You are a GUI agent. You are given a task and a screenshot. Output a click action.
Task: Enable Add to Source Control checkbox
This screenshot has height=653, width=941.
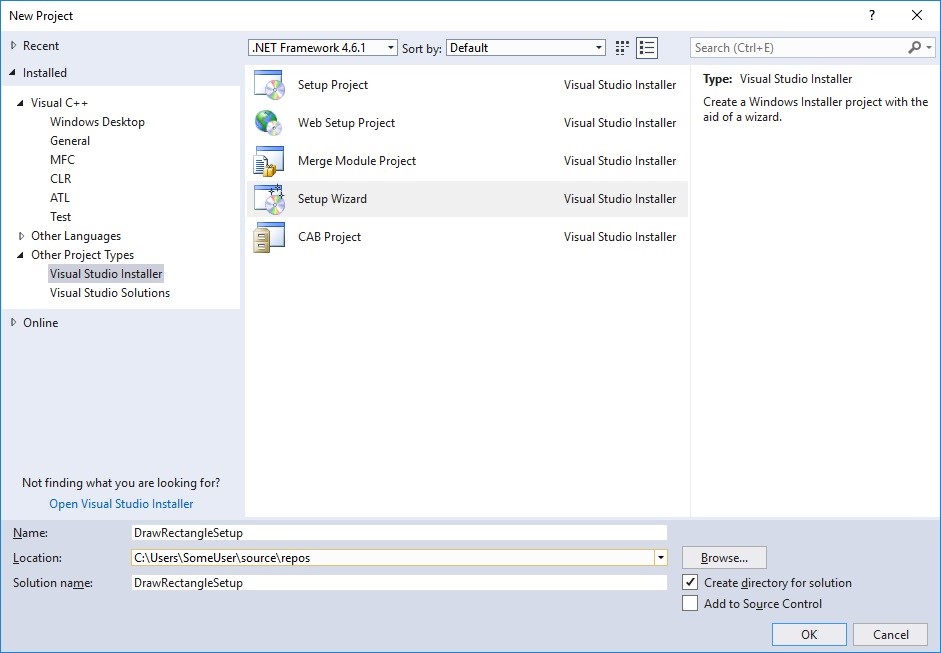[x=690, y=603]
